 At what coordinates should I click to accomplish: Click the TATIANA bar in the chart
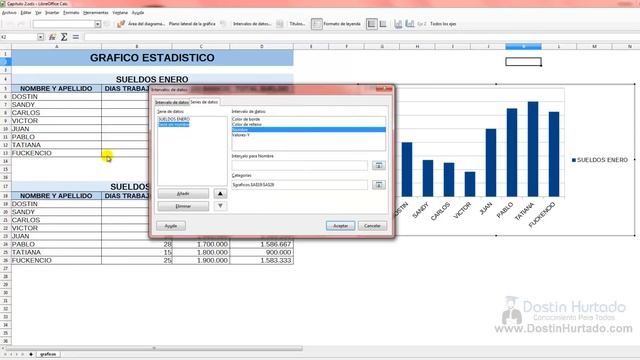[533, 149]
